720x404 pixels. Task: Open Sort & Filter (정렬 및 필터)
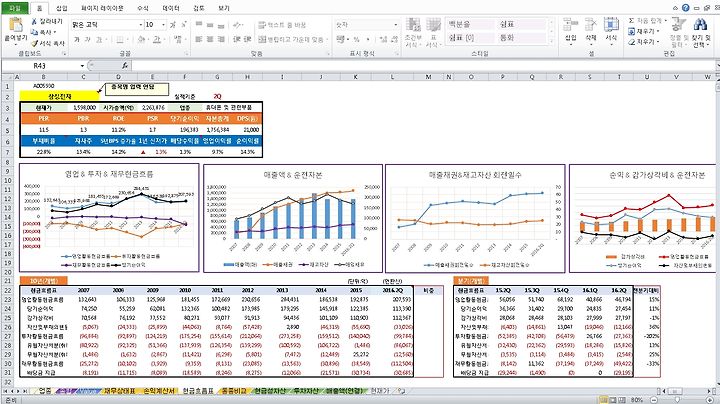677,32
